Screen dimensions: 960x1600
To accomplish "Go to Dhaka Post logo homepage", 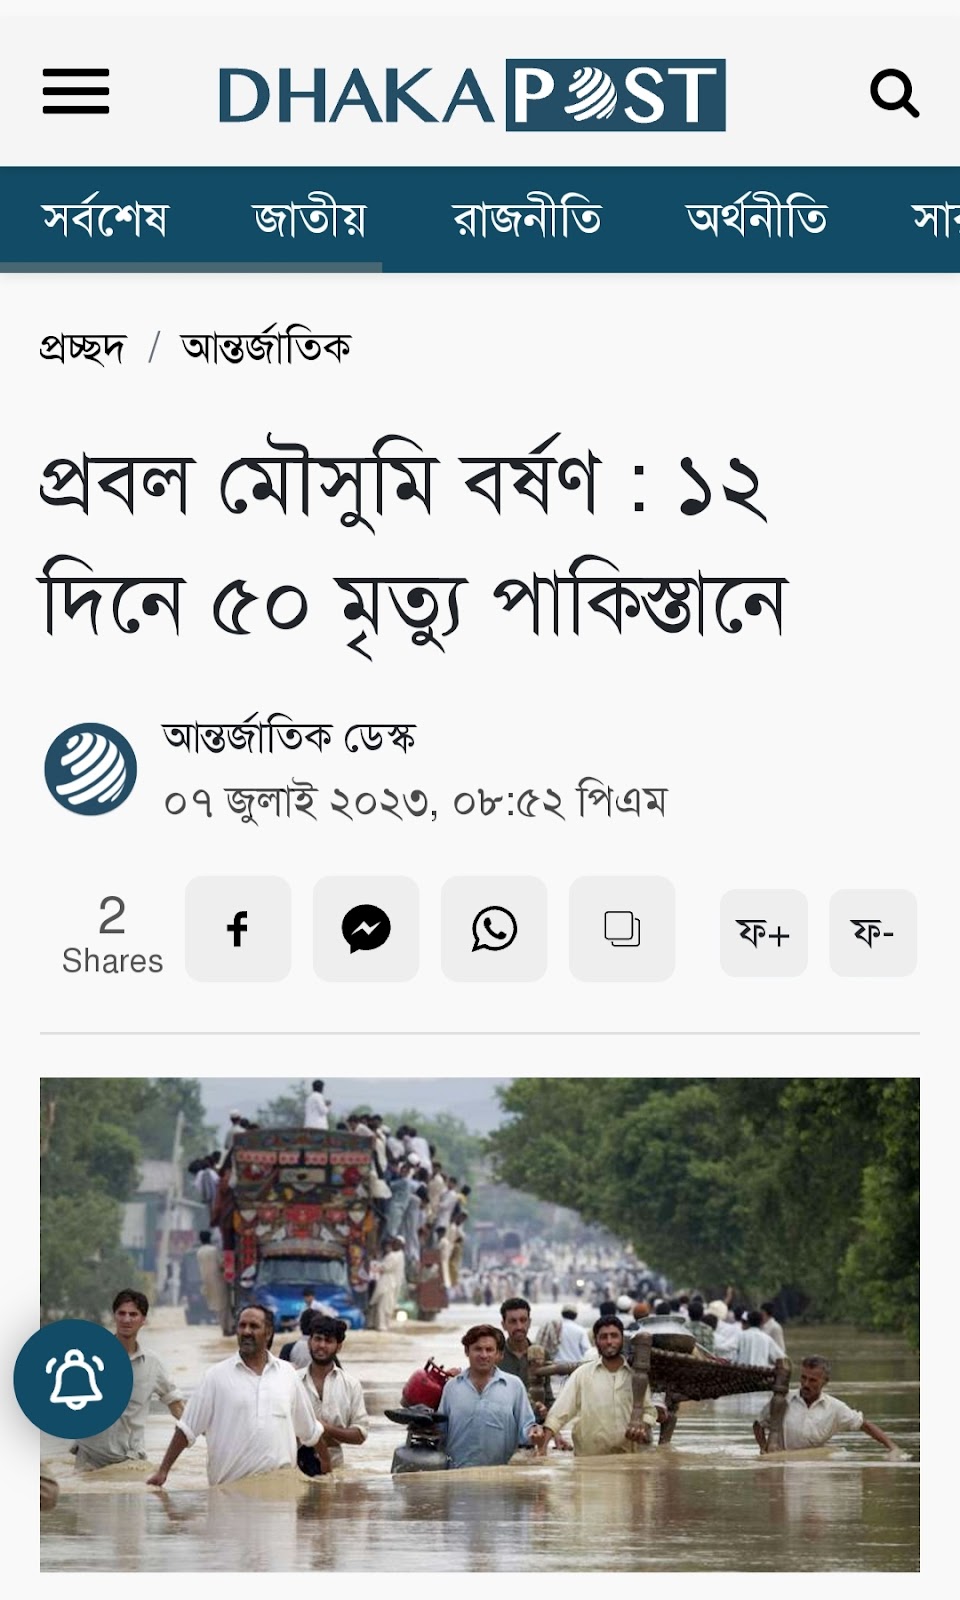I will coord(472,95).
